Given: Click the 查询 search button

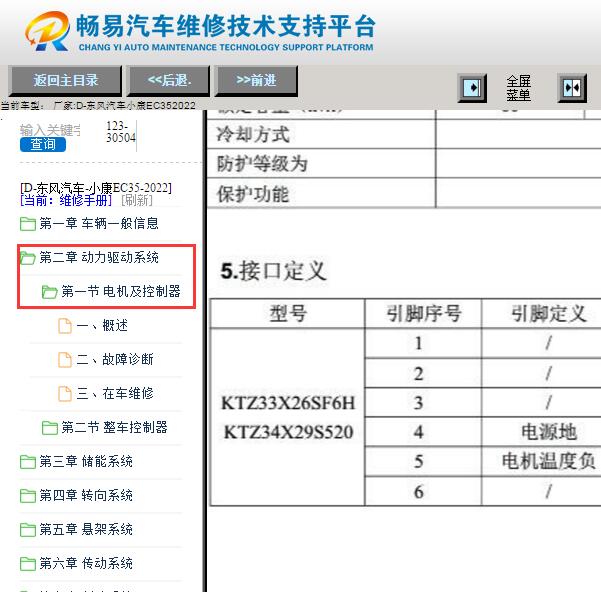Looking at the screenshot, I should (43, 144).
